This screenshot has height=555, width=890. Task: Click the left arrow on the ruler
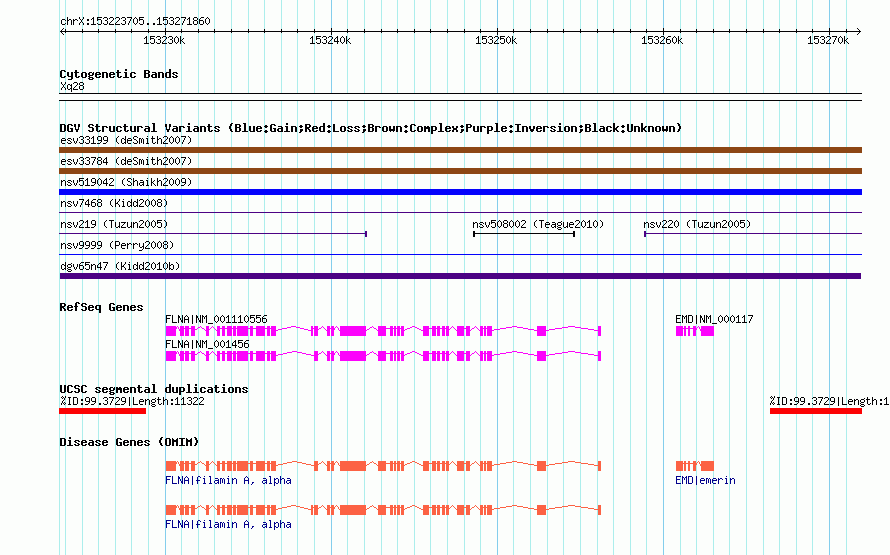(x=62, y=31)
